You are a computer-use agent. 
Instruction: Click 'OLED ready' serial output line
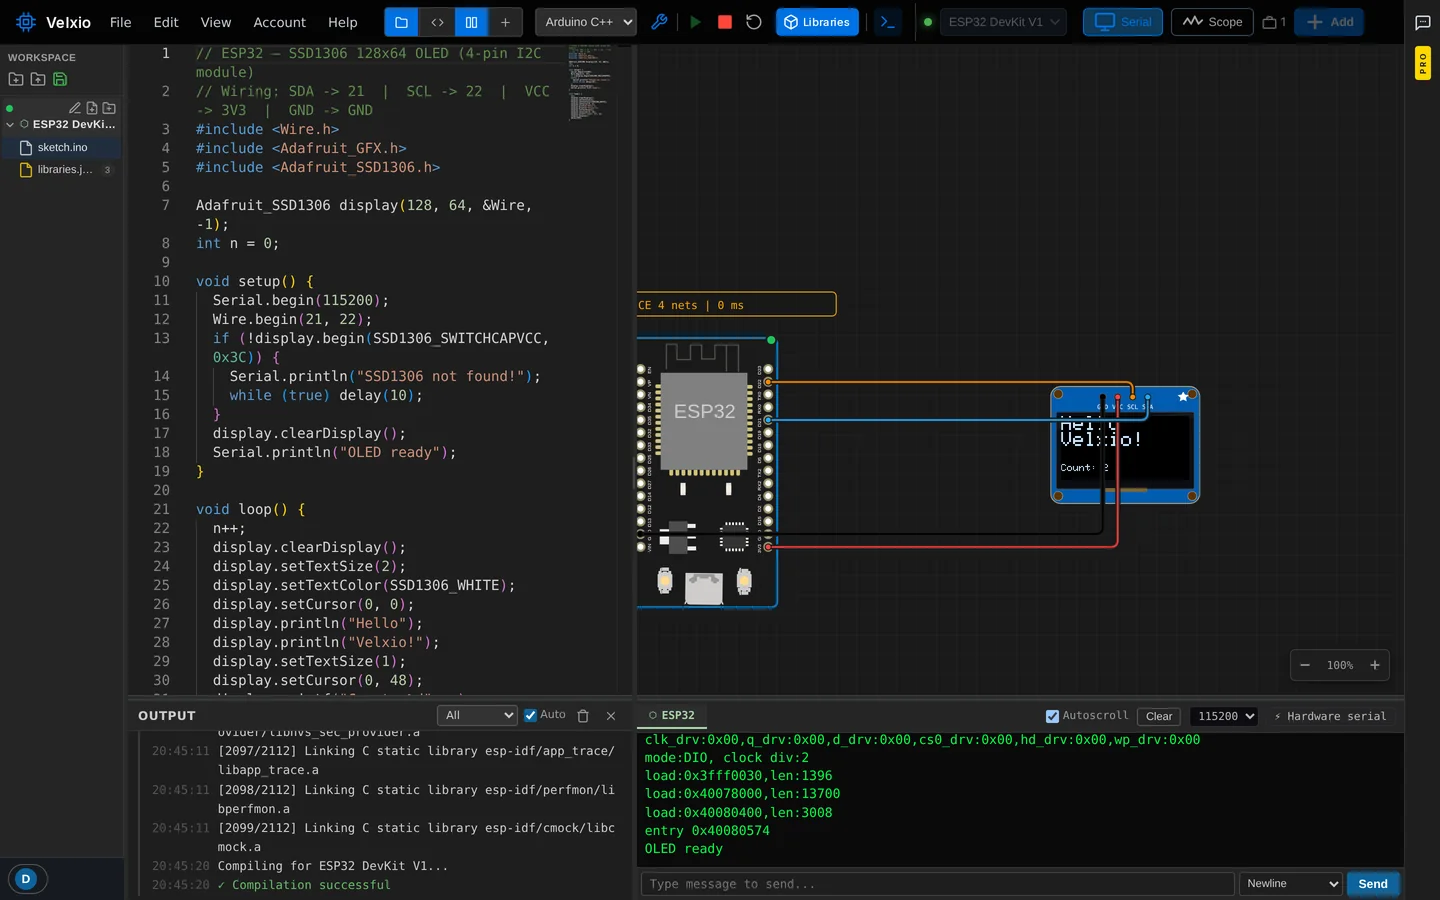pos(684,849)
